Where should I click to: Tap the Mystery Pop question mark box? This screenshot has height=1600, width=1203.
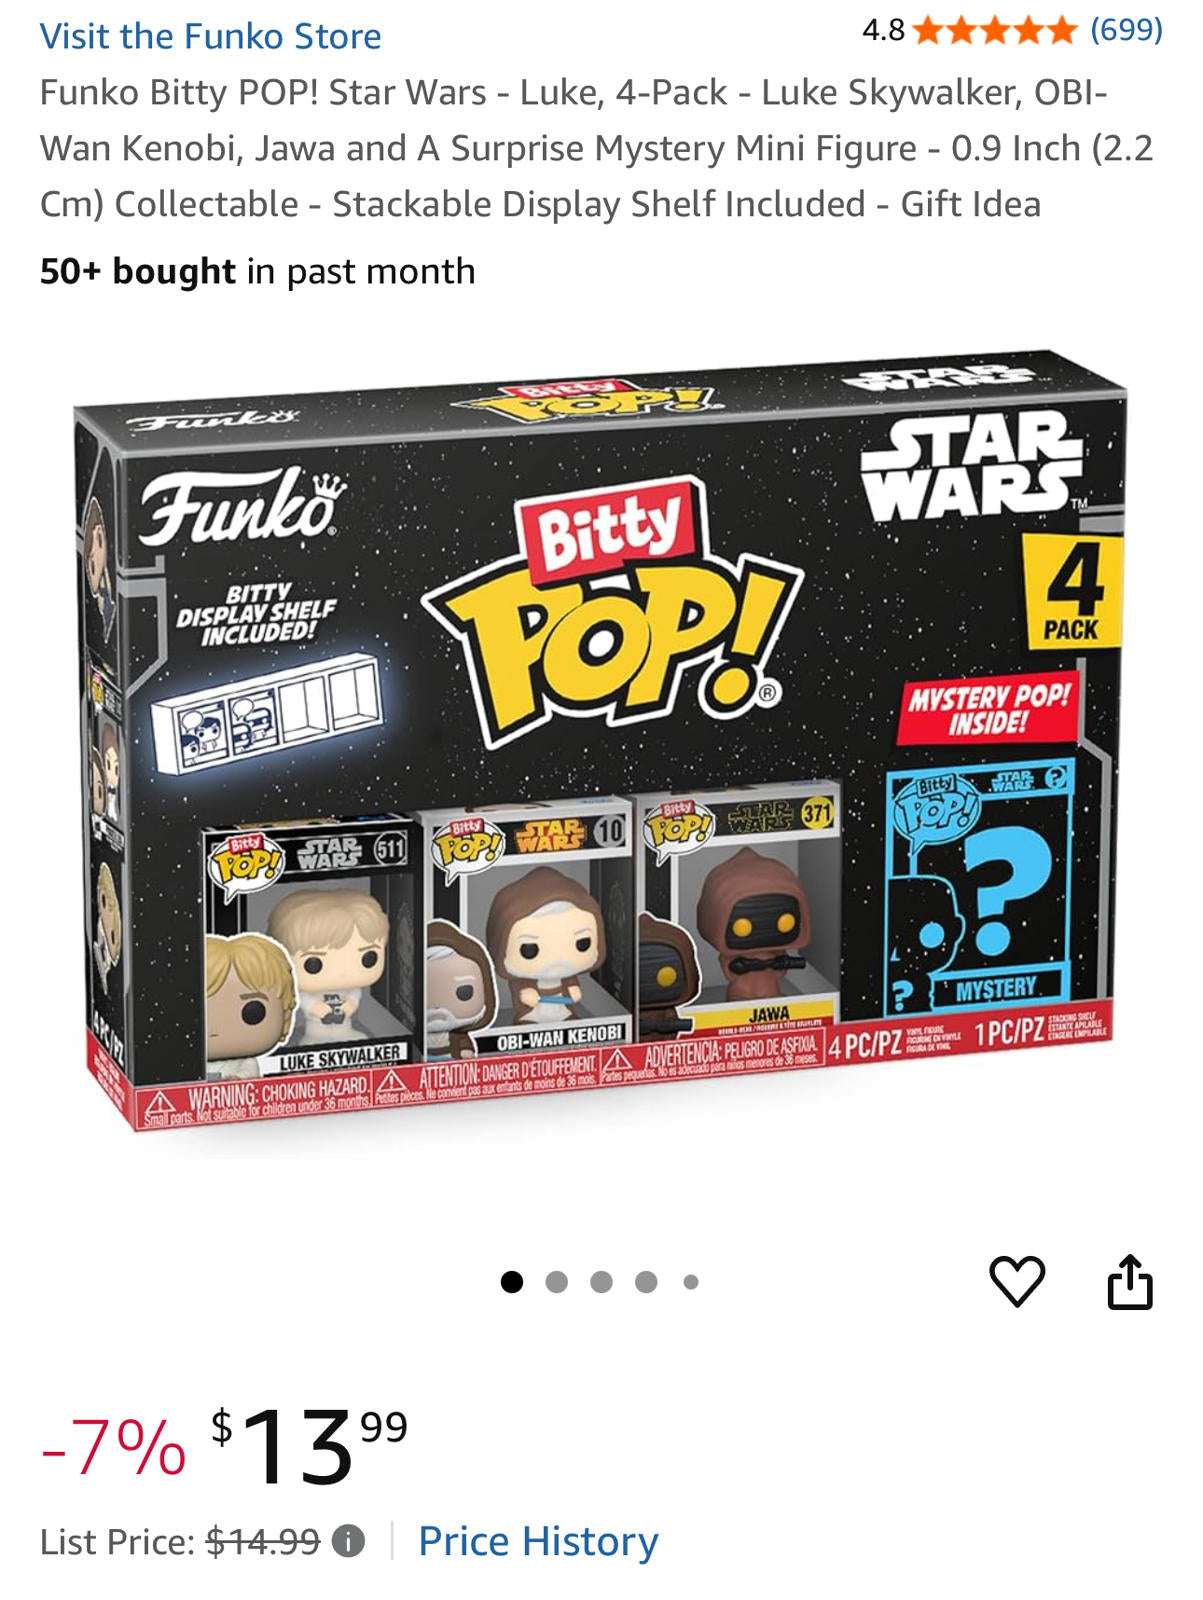click(x=980, y=890)
